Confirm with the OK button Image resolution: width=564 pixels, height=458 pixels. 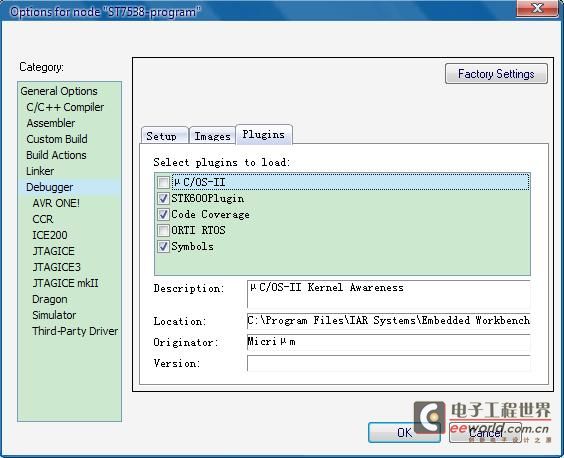[x=404, y=432]
